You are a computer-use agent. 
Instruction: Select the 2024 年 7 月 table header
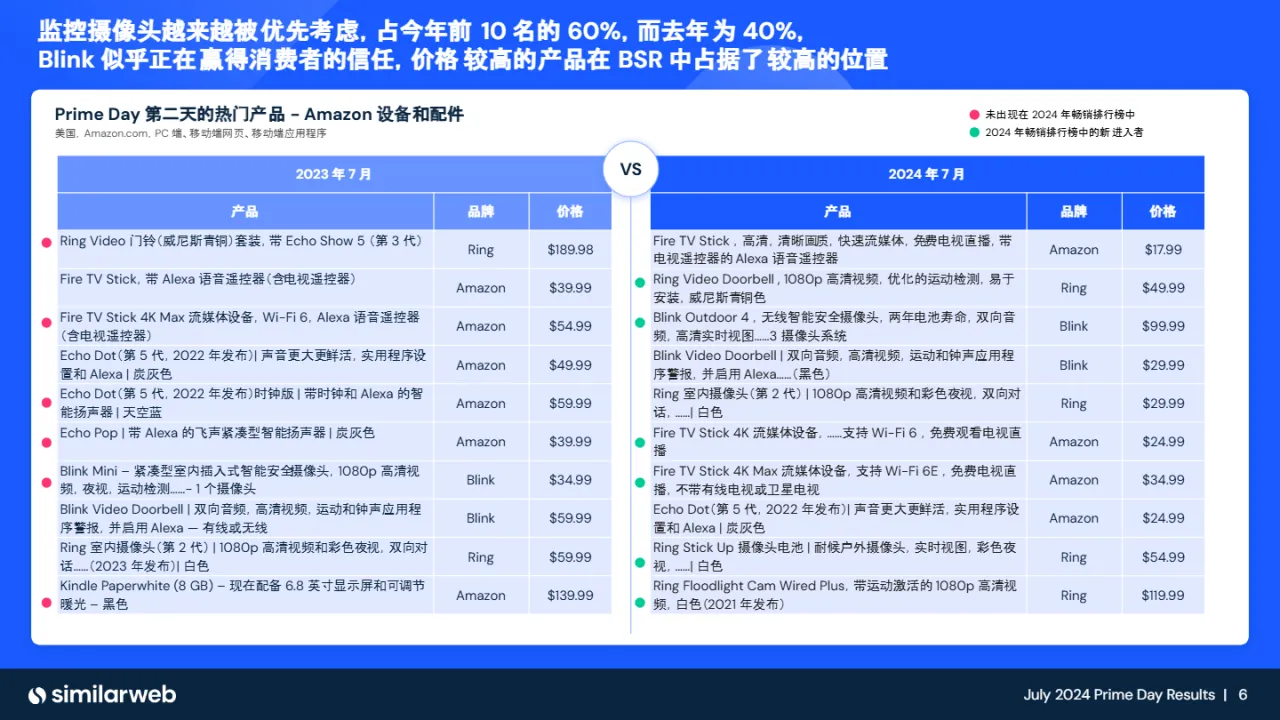pos(927,174)
